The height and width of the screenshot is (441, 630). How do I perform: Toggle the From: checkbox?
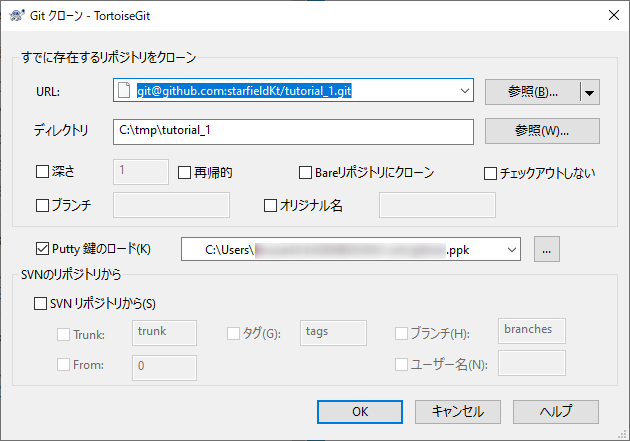click(63, 365)
